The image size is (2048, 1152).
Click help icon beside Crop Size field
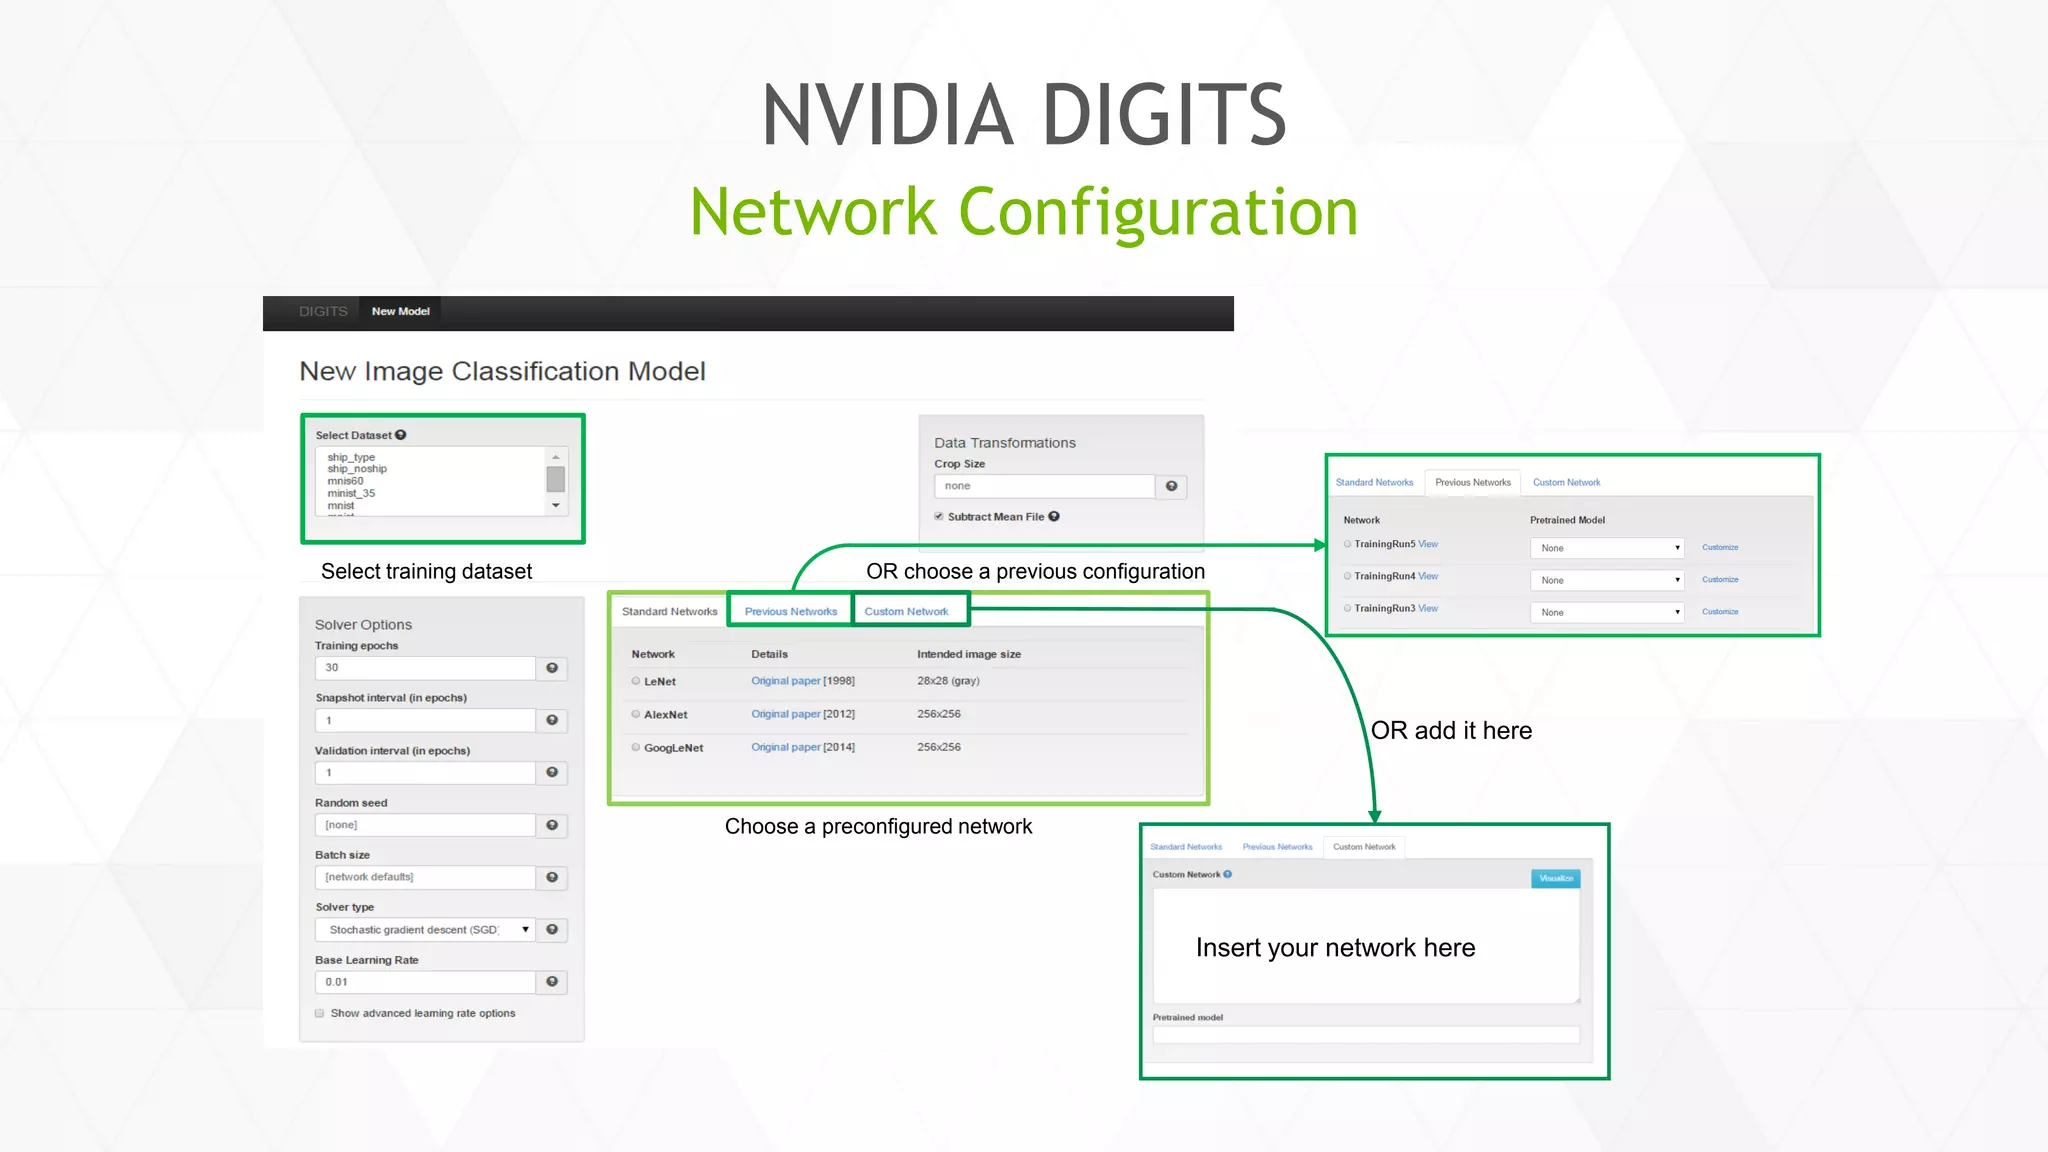[1171, 486]
